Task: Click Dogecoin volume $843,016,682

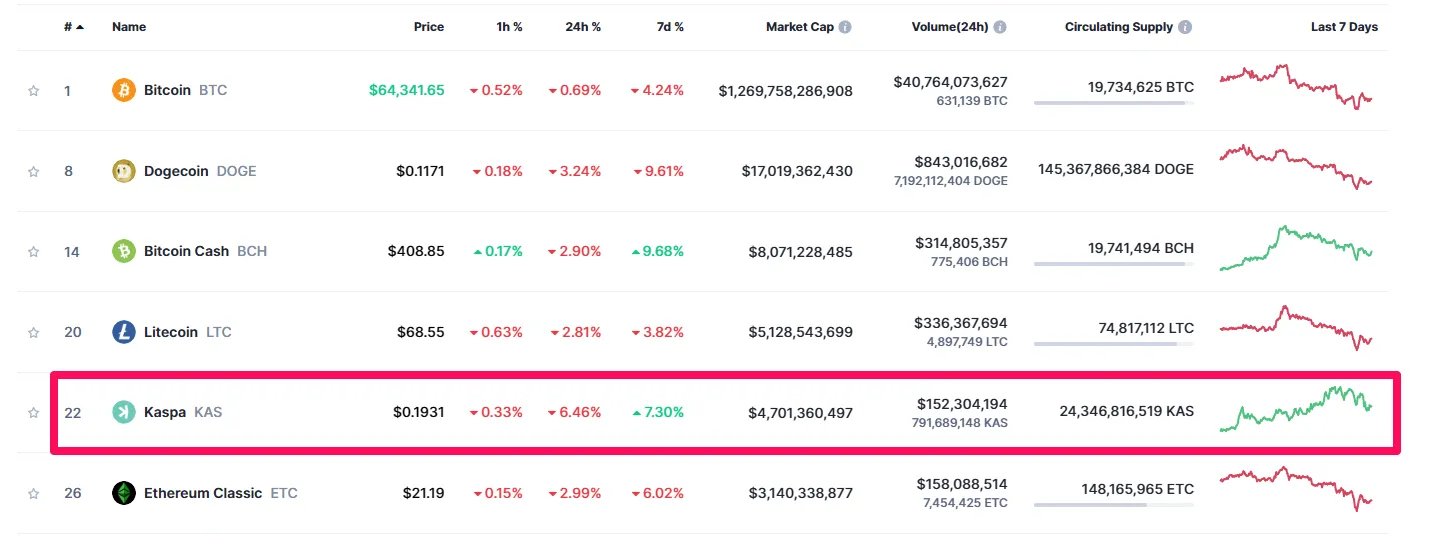Action: click(x=961, y=162)
